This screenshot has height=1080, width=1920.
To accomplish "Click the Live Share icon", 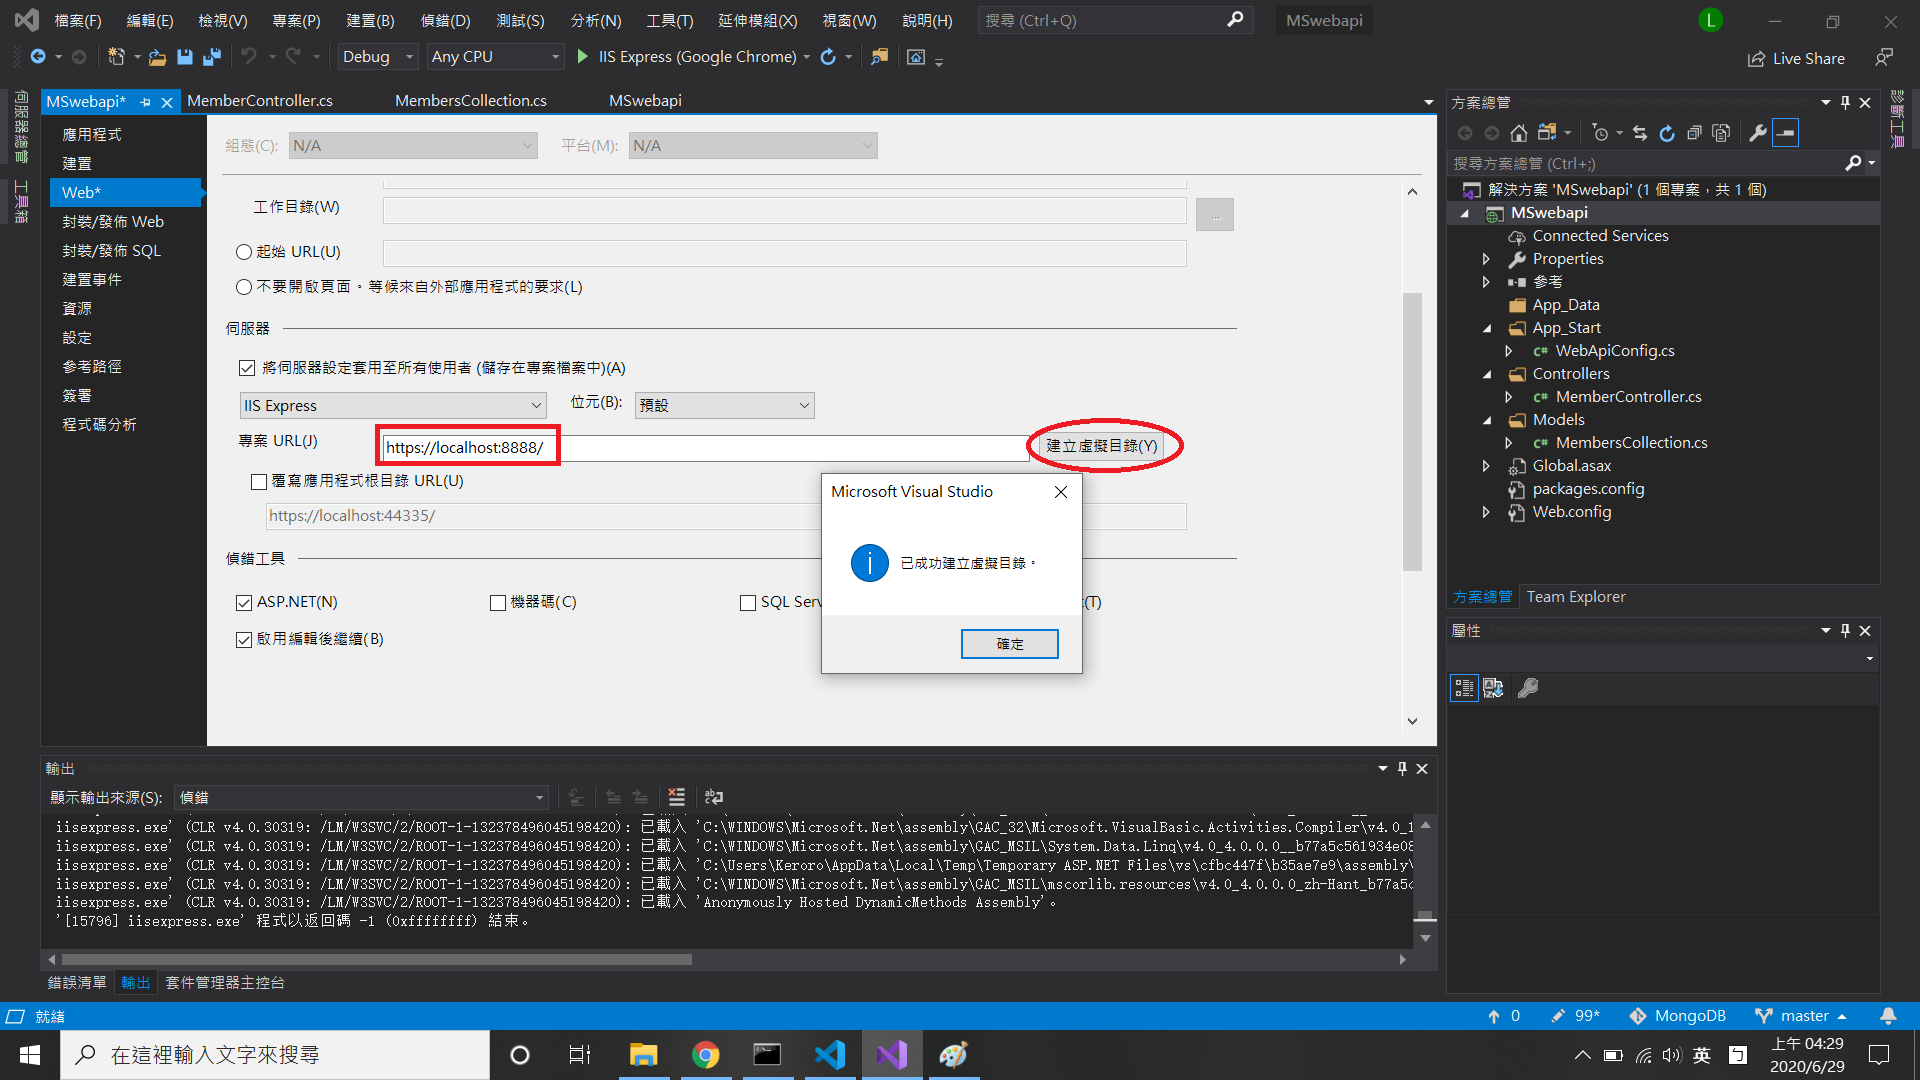I will tap(1756, 58).
